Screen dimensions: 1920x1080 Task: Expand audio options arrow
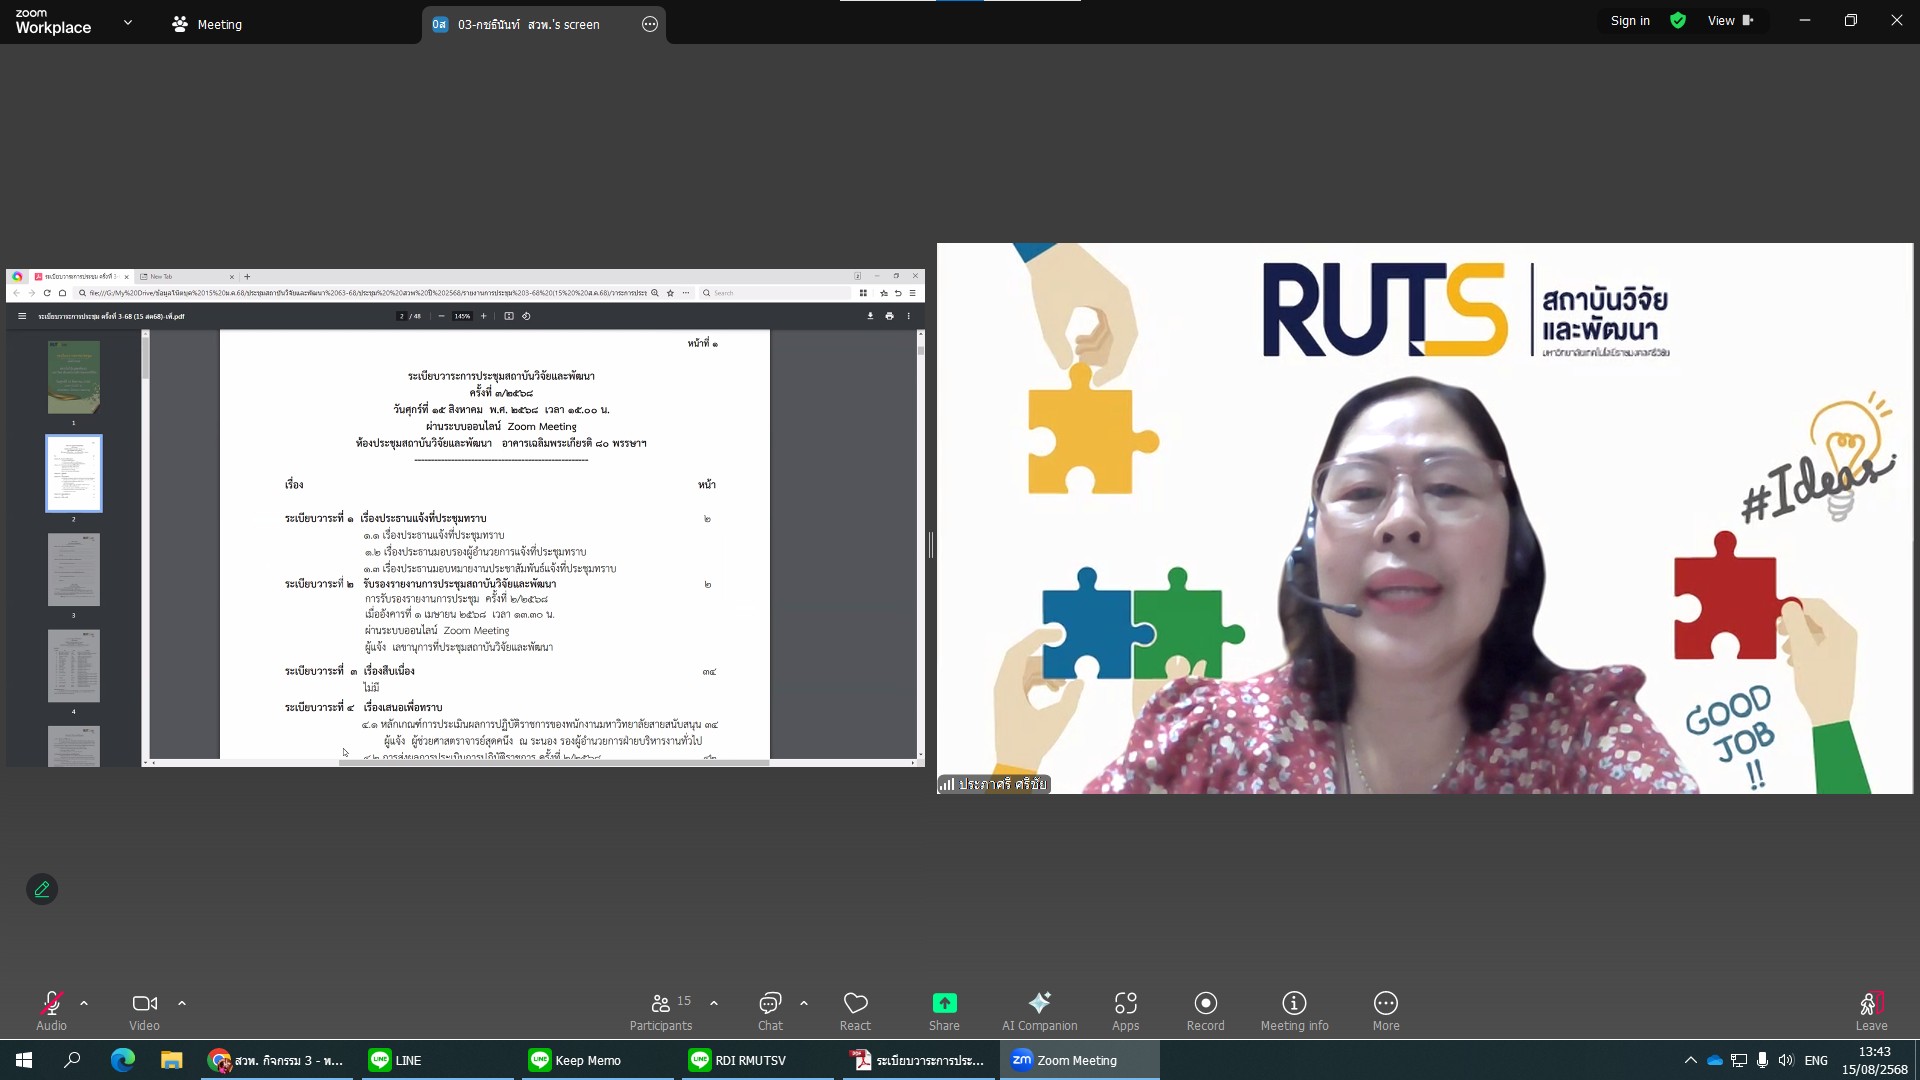(x=84, y=1002)
